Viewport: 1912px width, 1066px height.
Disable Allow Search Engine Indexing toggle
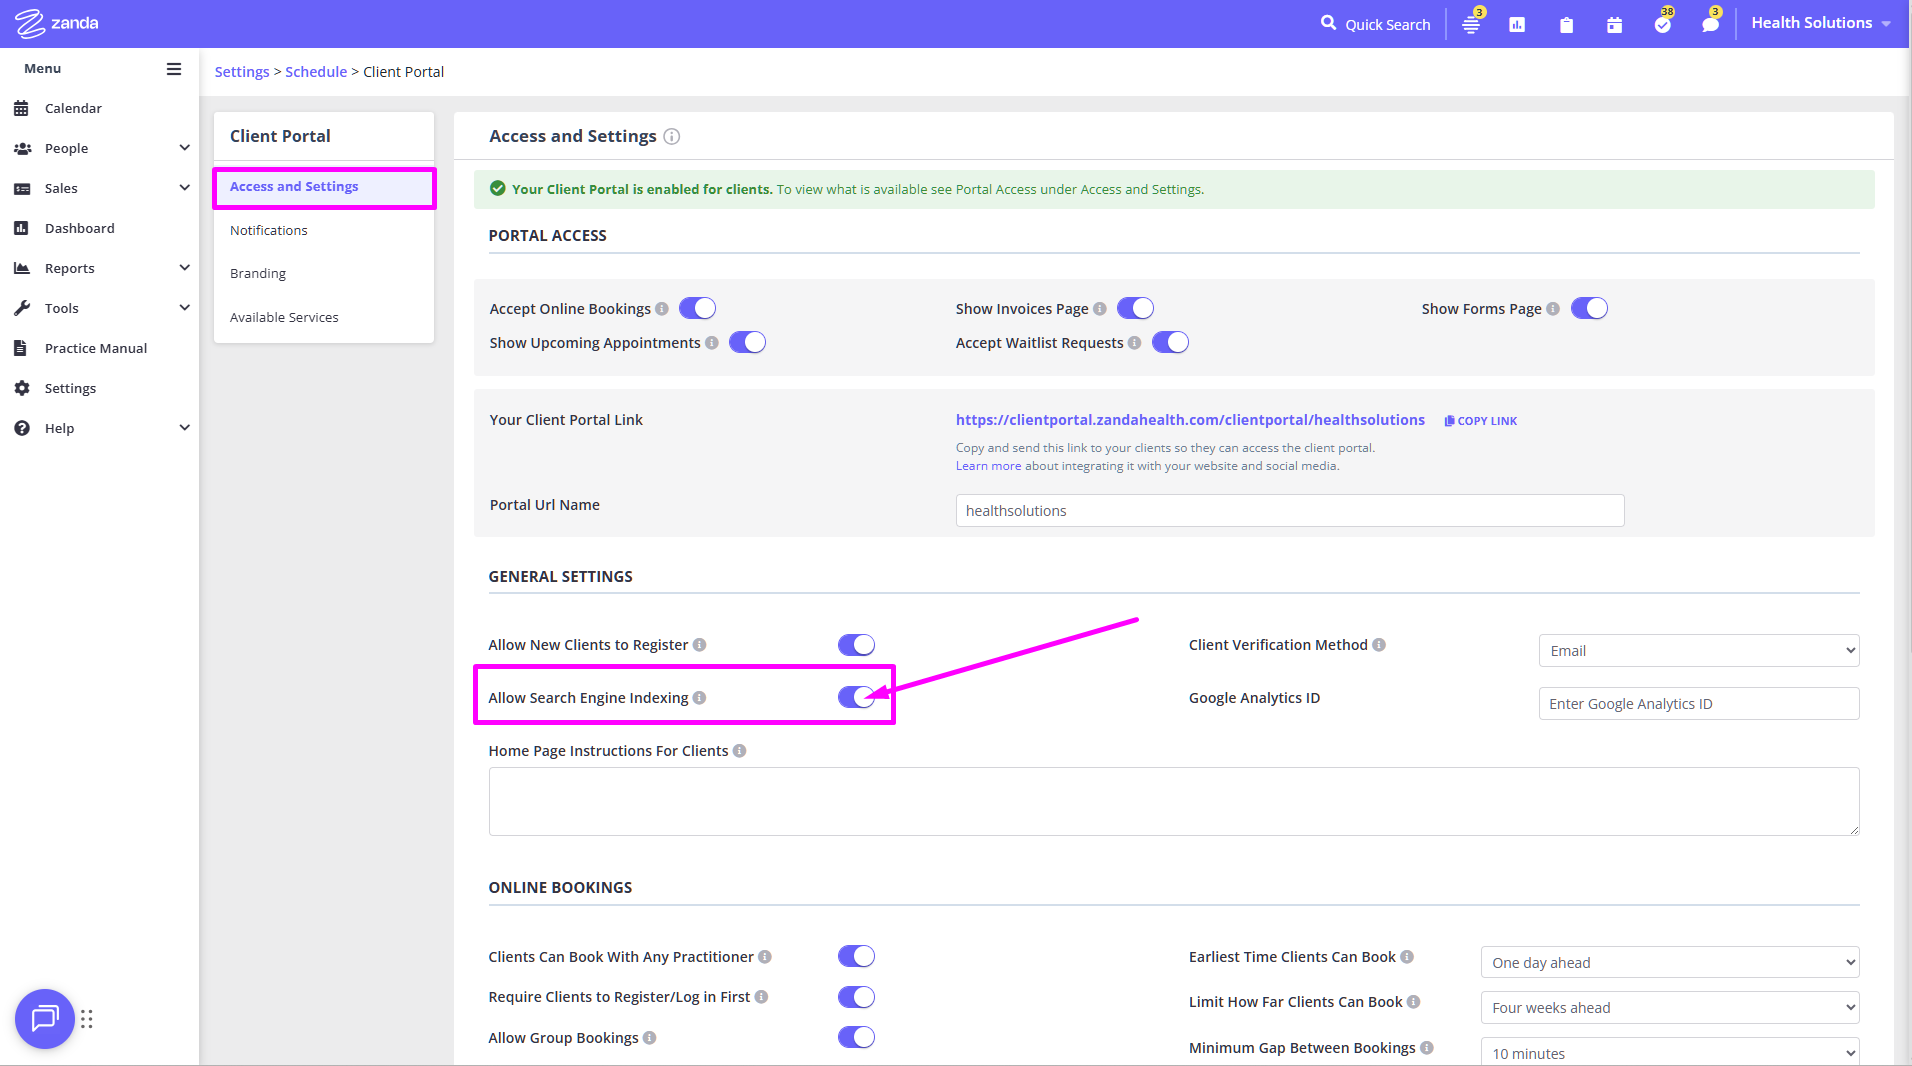point(856,698)
